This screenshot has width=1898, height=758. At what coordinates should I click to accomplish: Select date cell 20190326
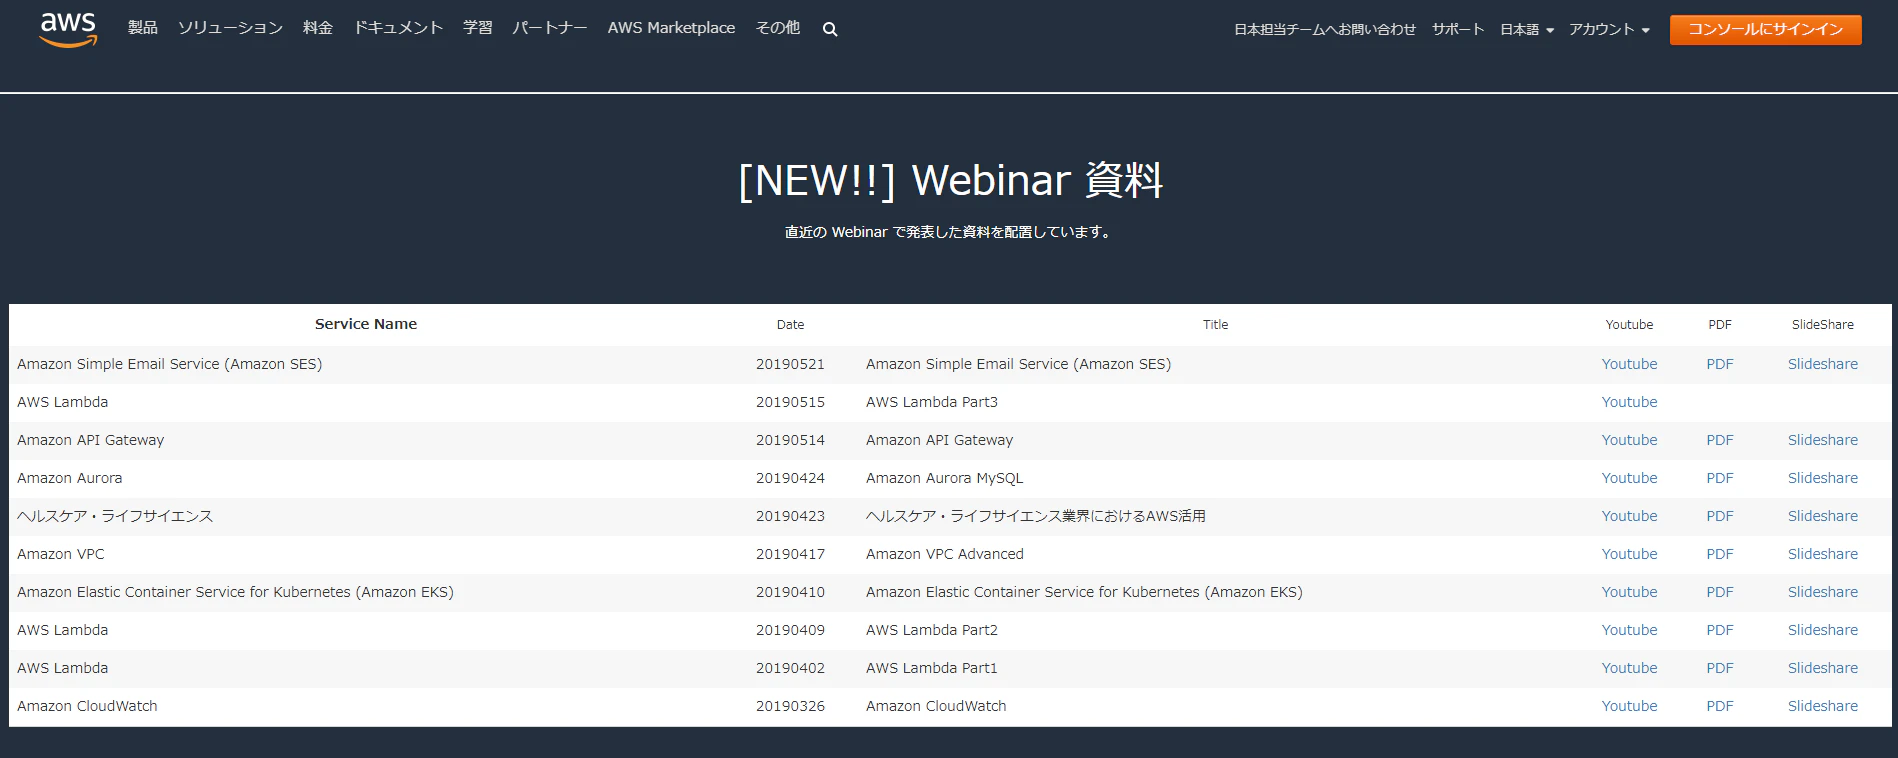coord(790,706)
